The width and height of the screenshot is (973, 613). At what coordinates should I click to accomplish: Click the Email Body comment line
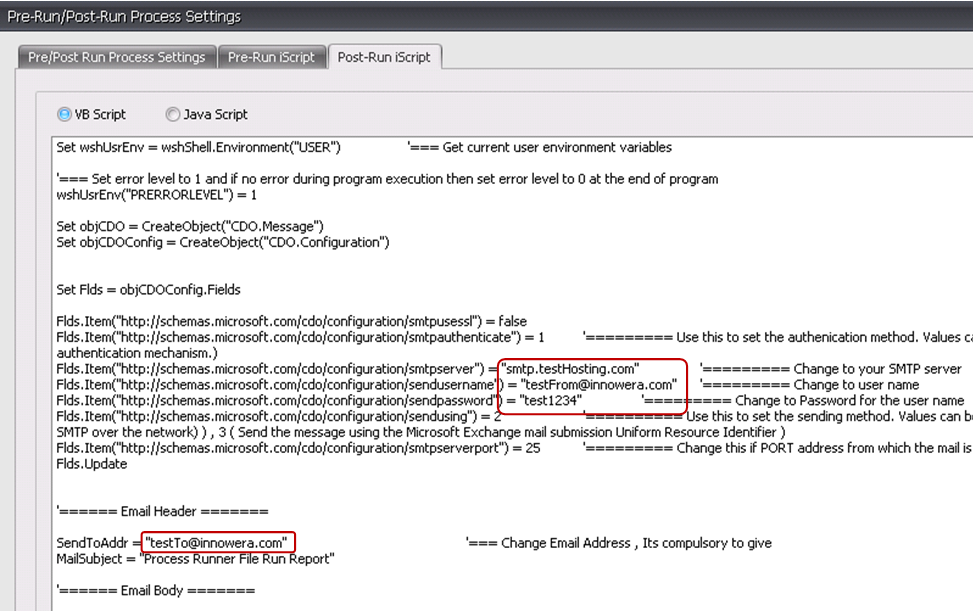pos(155,591)
